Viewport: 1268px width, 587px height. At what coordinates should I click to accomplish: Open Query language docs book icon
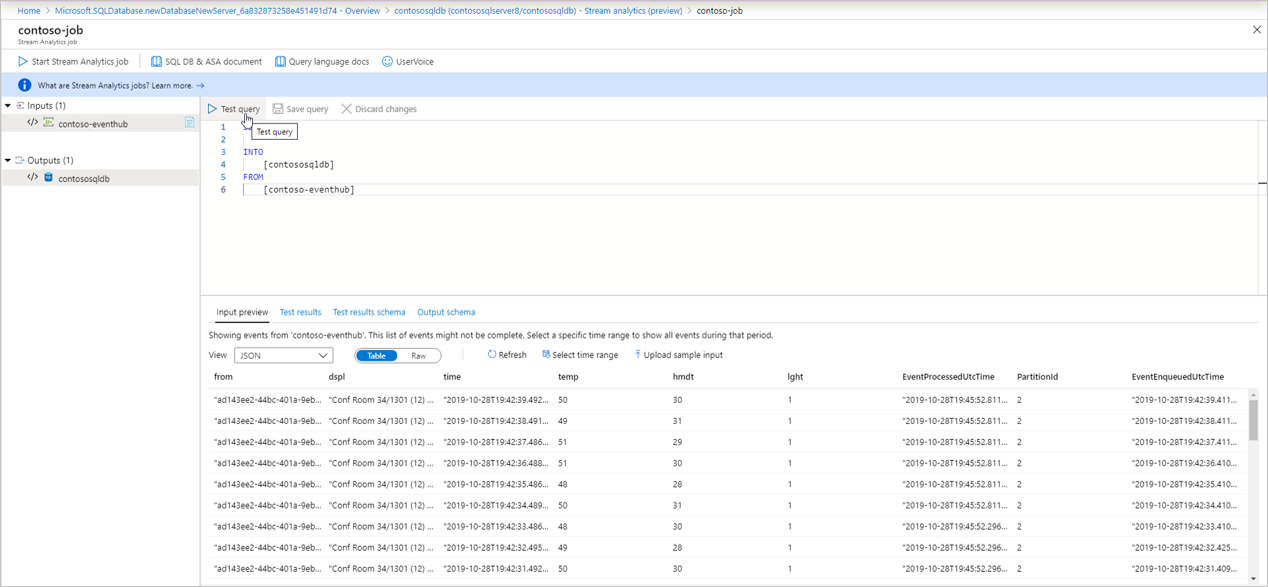280,62
